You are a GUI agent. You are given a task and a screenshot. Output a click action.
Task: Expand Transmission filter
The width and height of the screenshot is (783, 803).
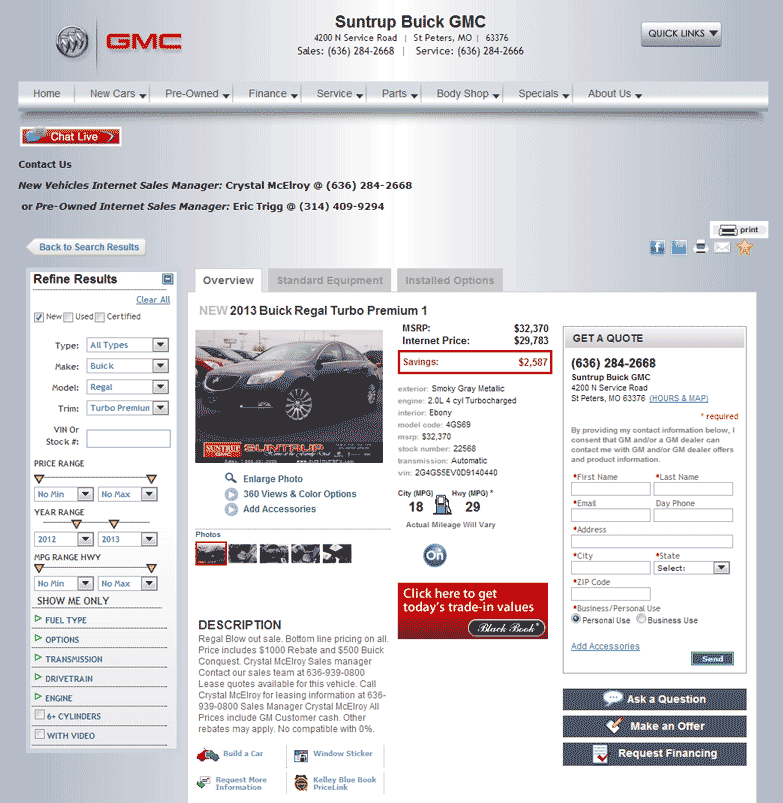click(x=74, y=659)
